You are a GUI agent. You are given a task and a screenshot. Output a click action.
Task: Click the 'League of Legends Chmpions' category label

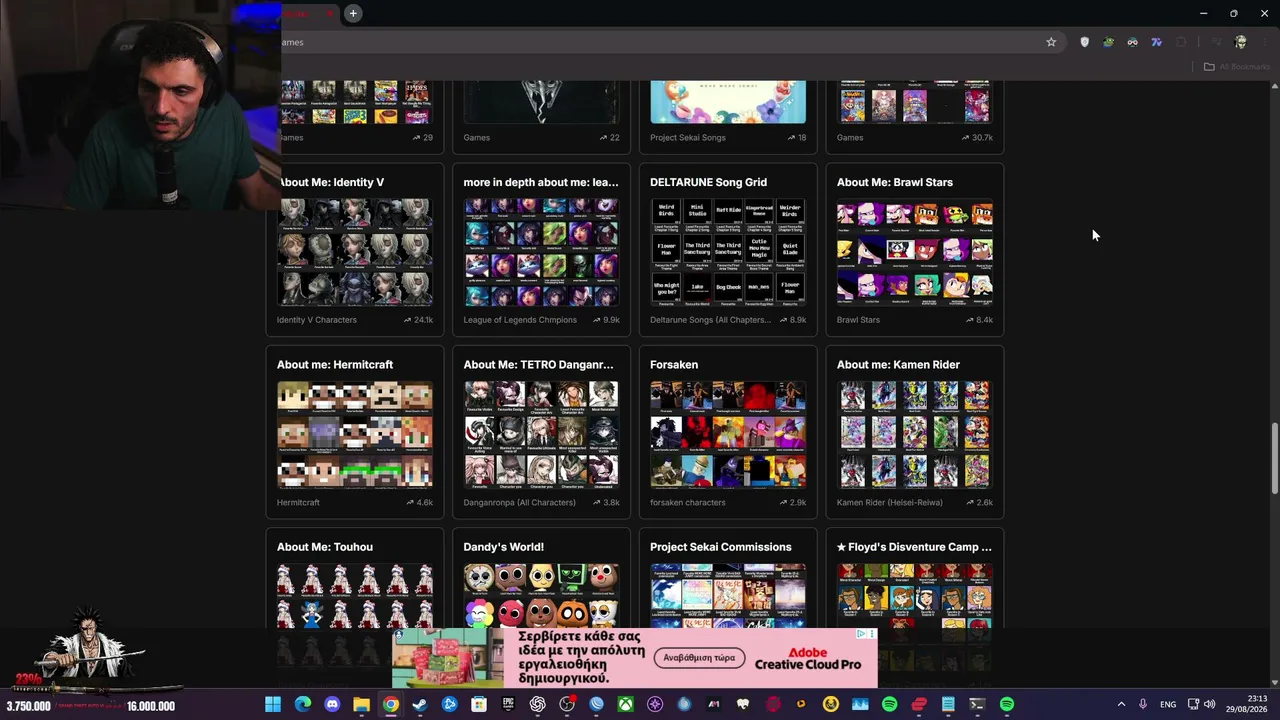520,320
